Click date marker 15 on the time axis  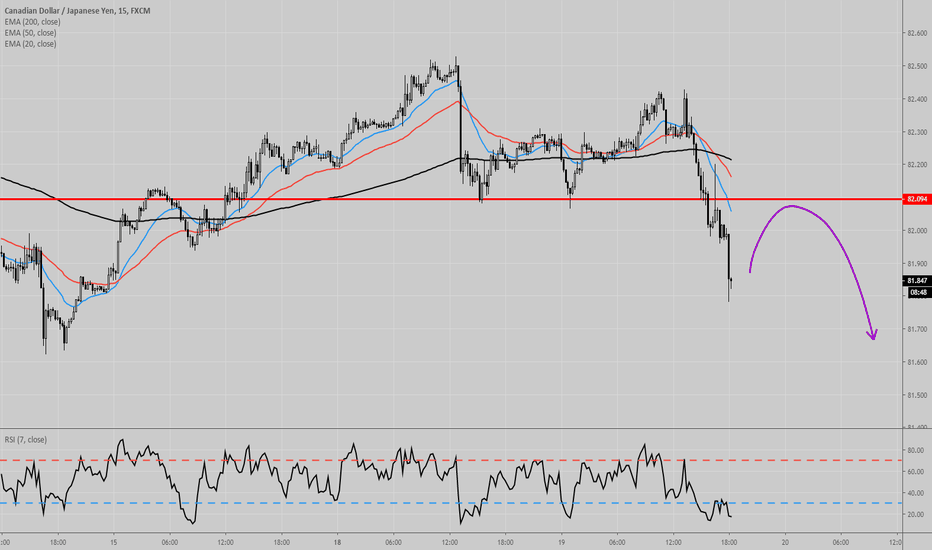[x=113, y=541]
